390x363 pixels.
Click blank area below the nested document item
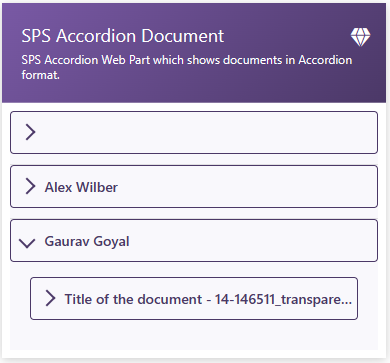pyautogui.click(x=194, y=335)
